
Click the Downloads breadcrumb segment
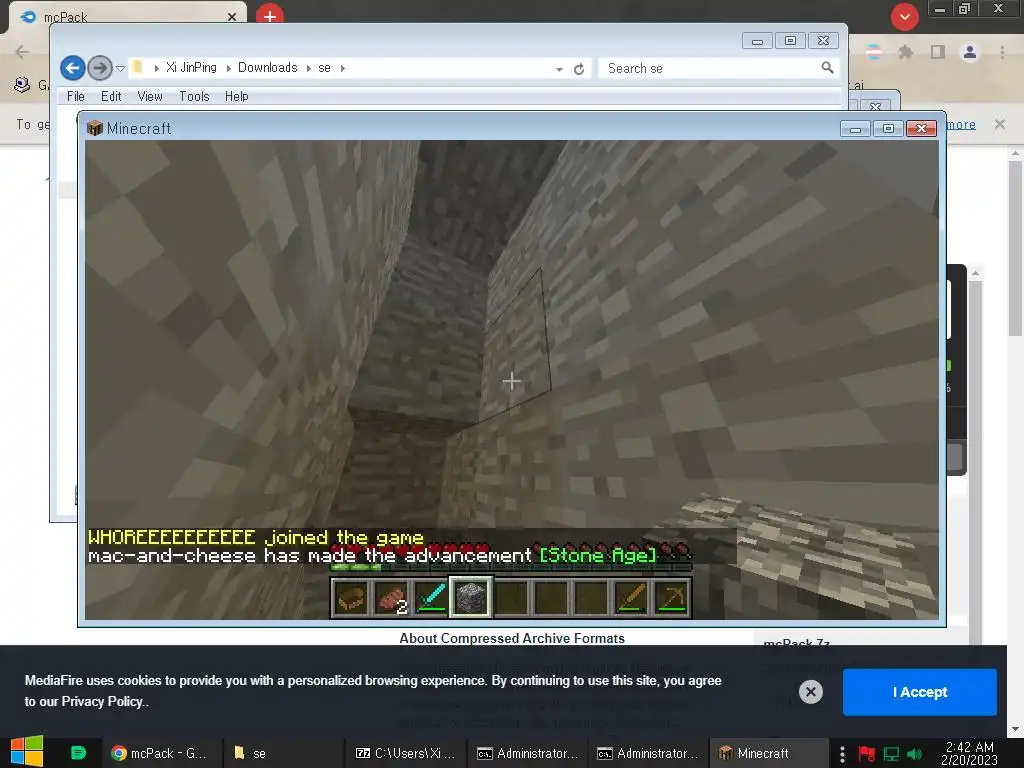click(x=267, y=68)
